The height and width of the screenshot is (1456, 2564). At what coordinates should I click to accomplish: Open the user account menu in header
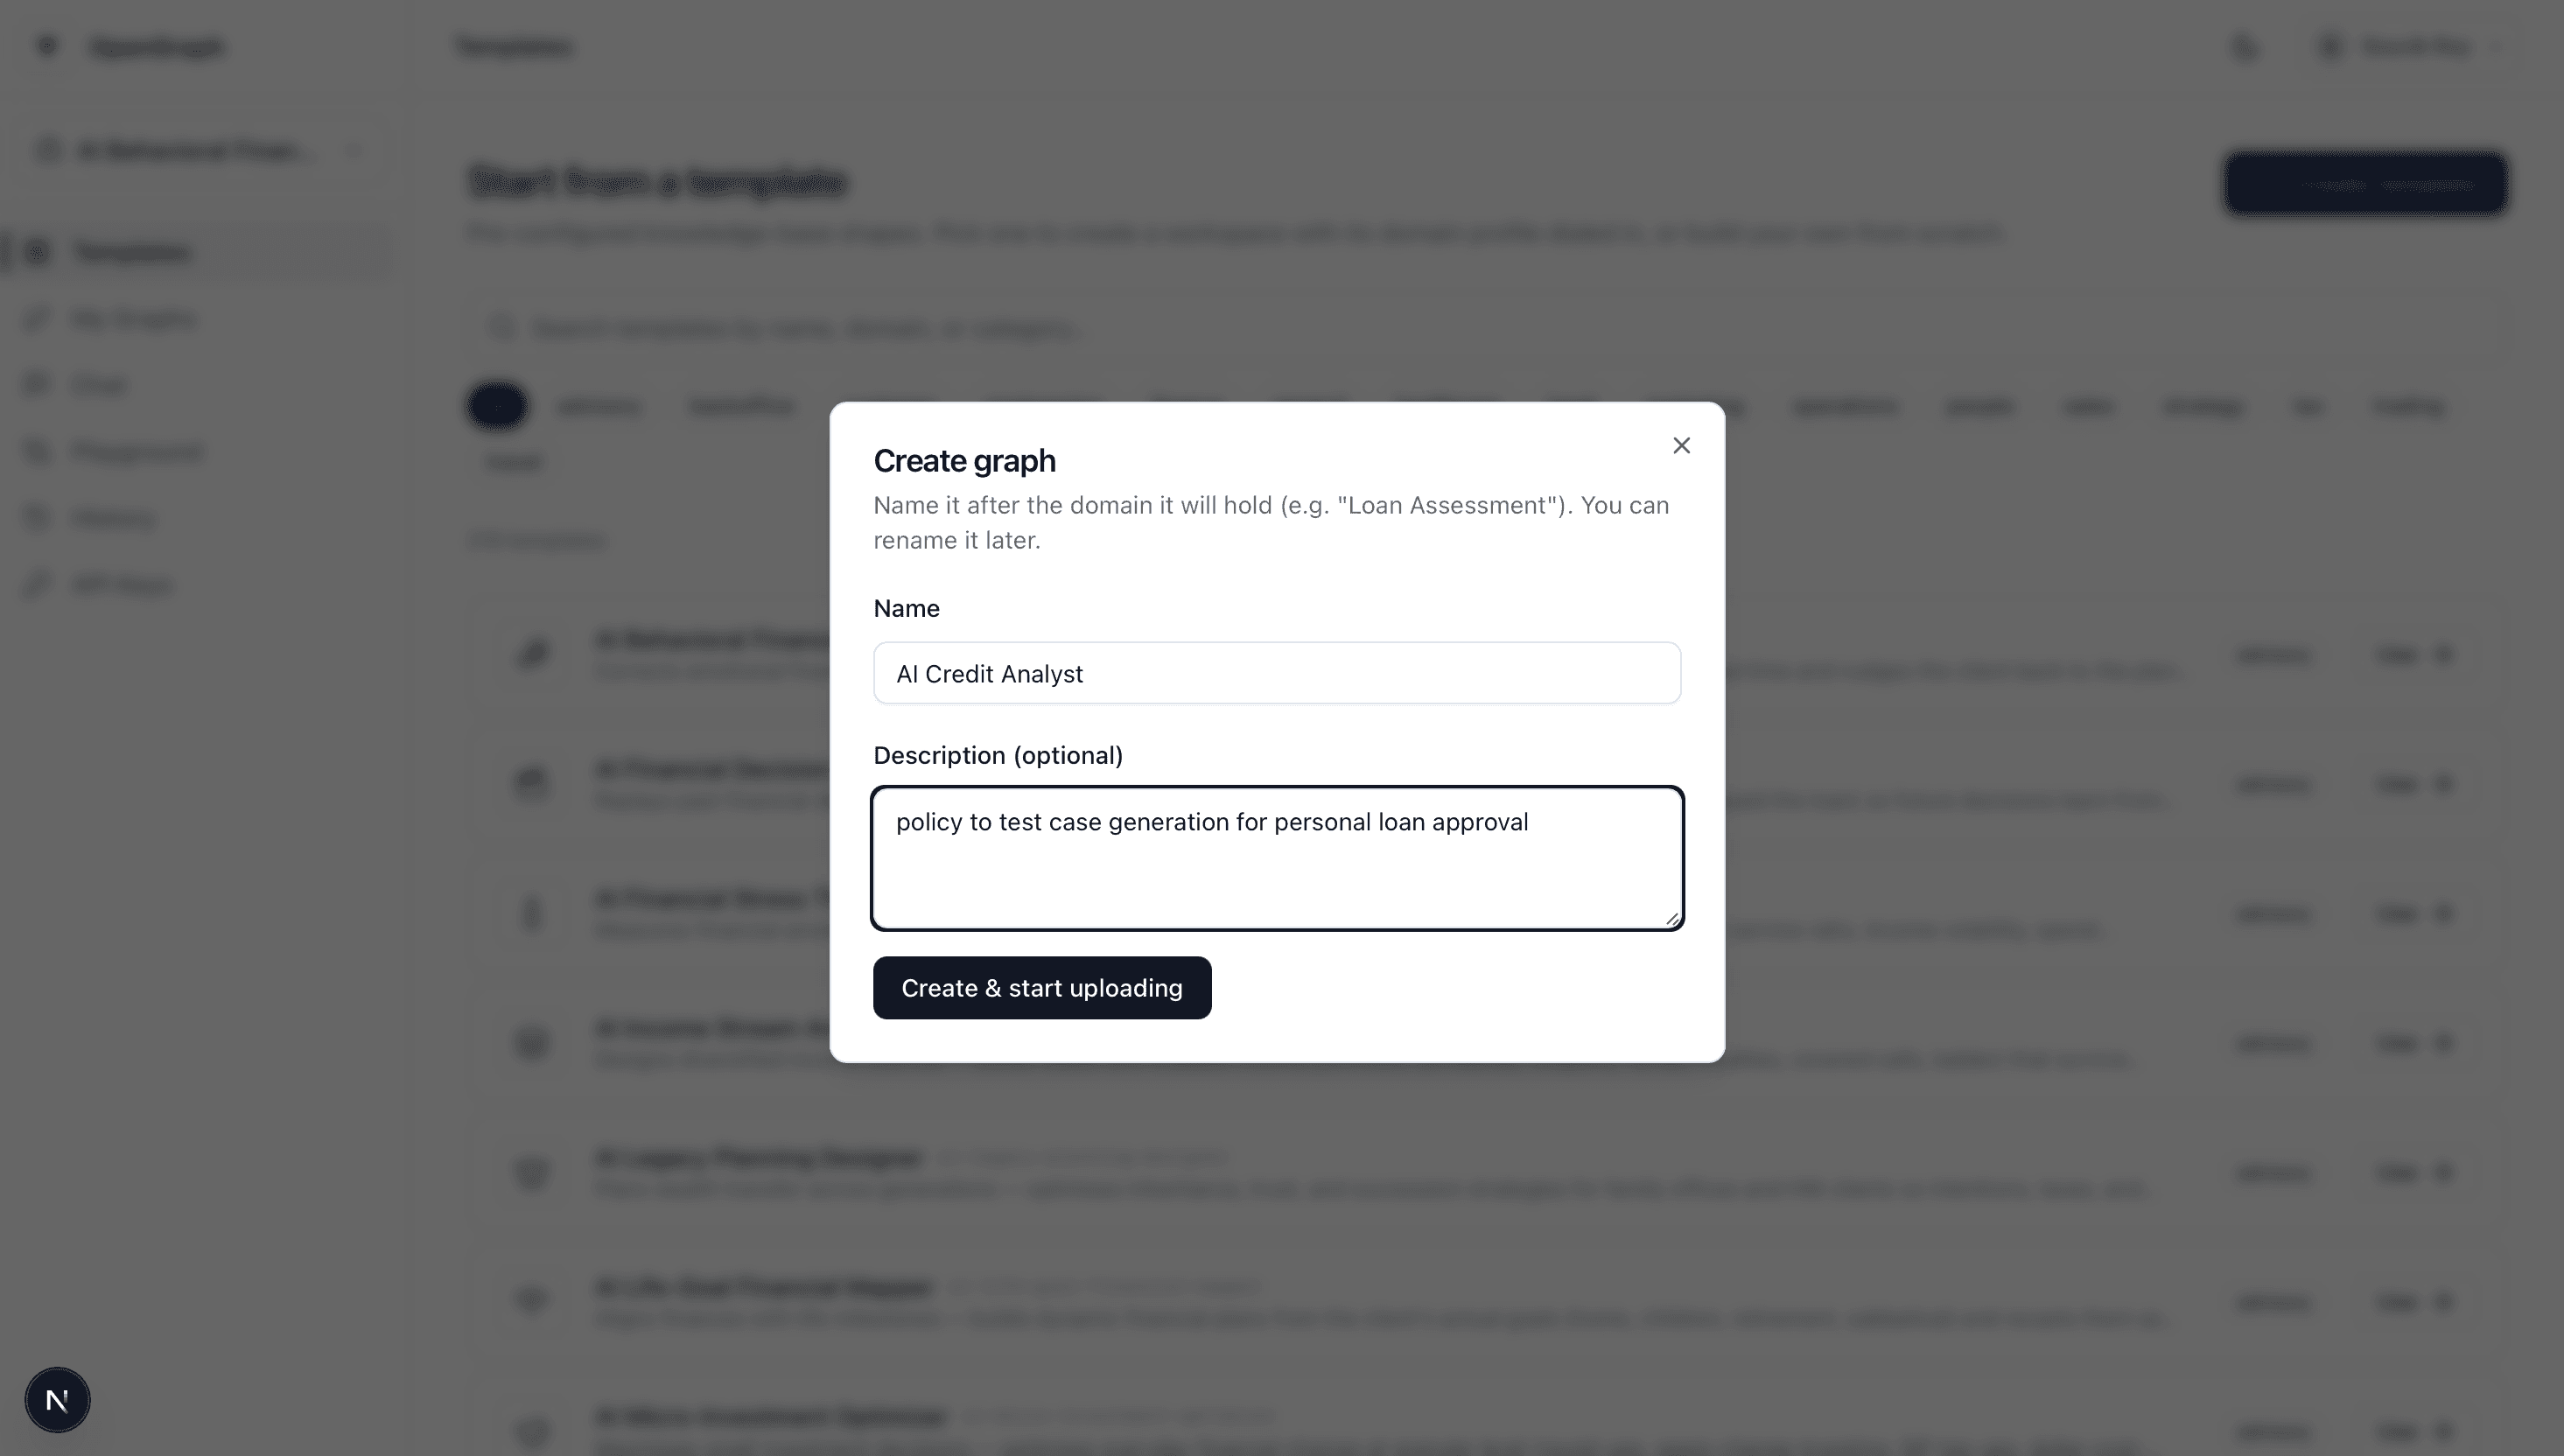(x=2412, y=46)
